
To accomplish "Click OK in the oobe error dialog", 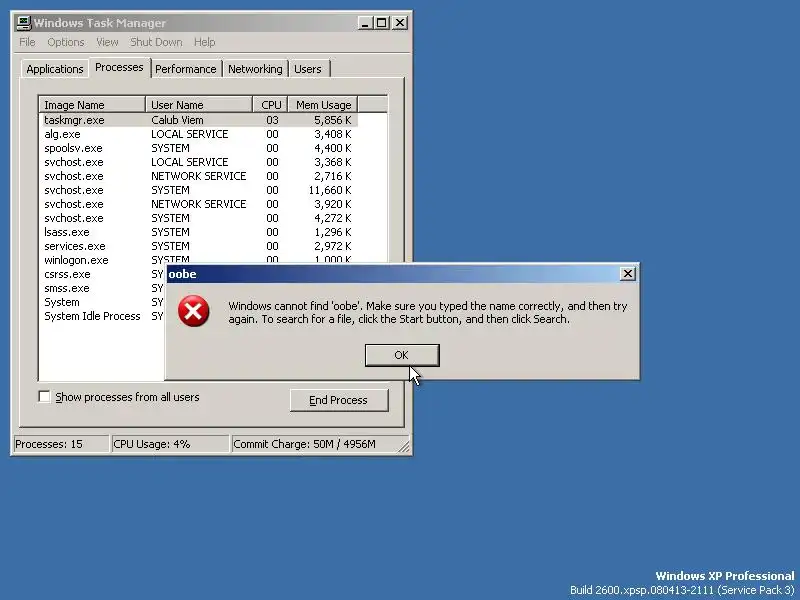I will pos(402,355).
